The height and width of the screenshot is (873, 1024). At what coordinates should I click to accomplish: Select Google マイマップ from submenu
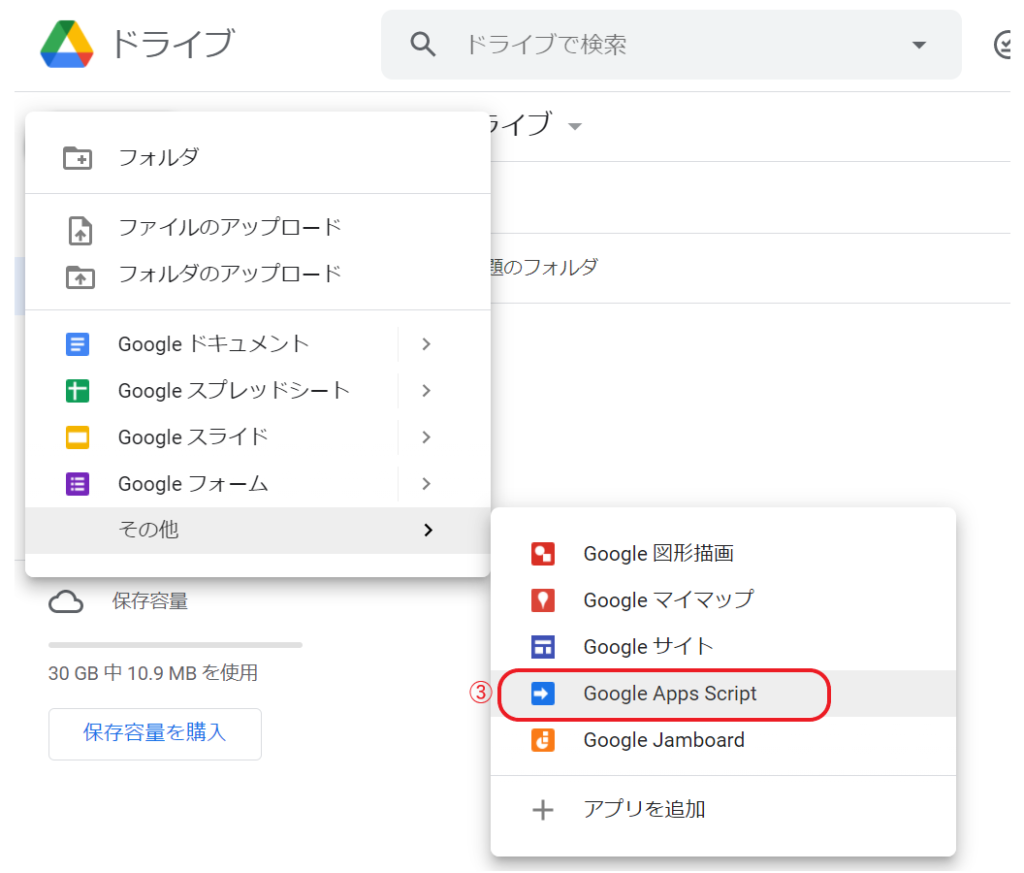tap(723, 600)
